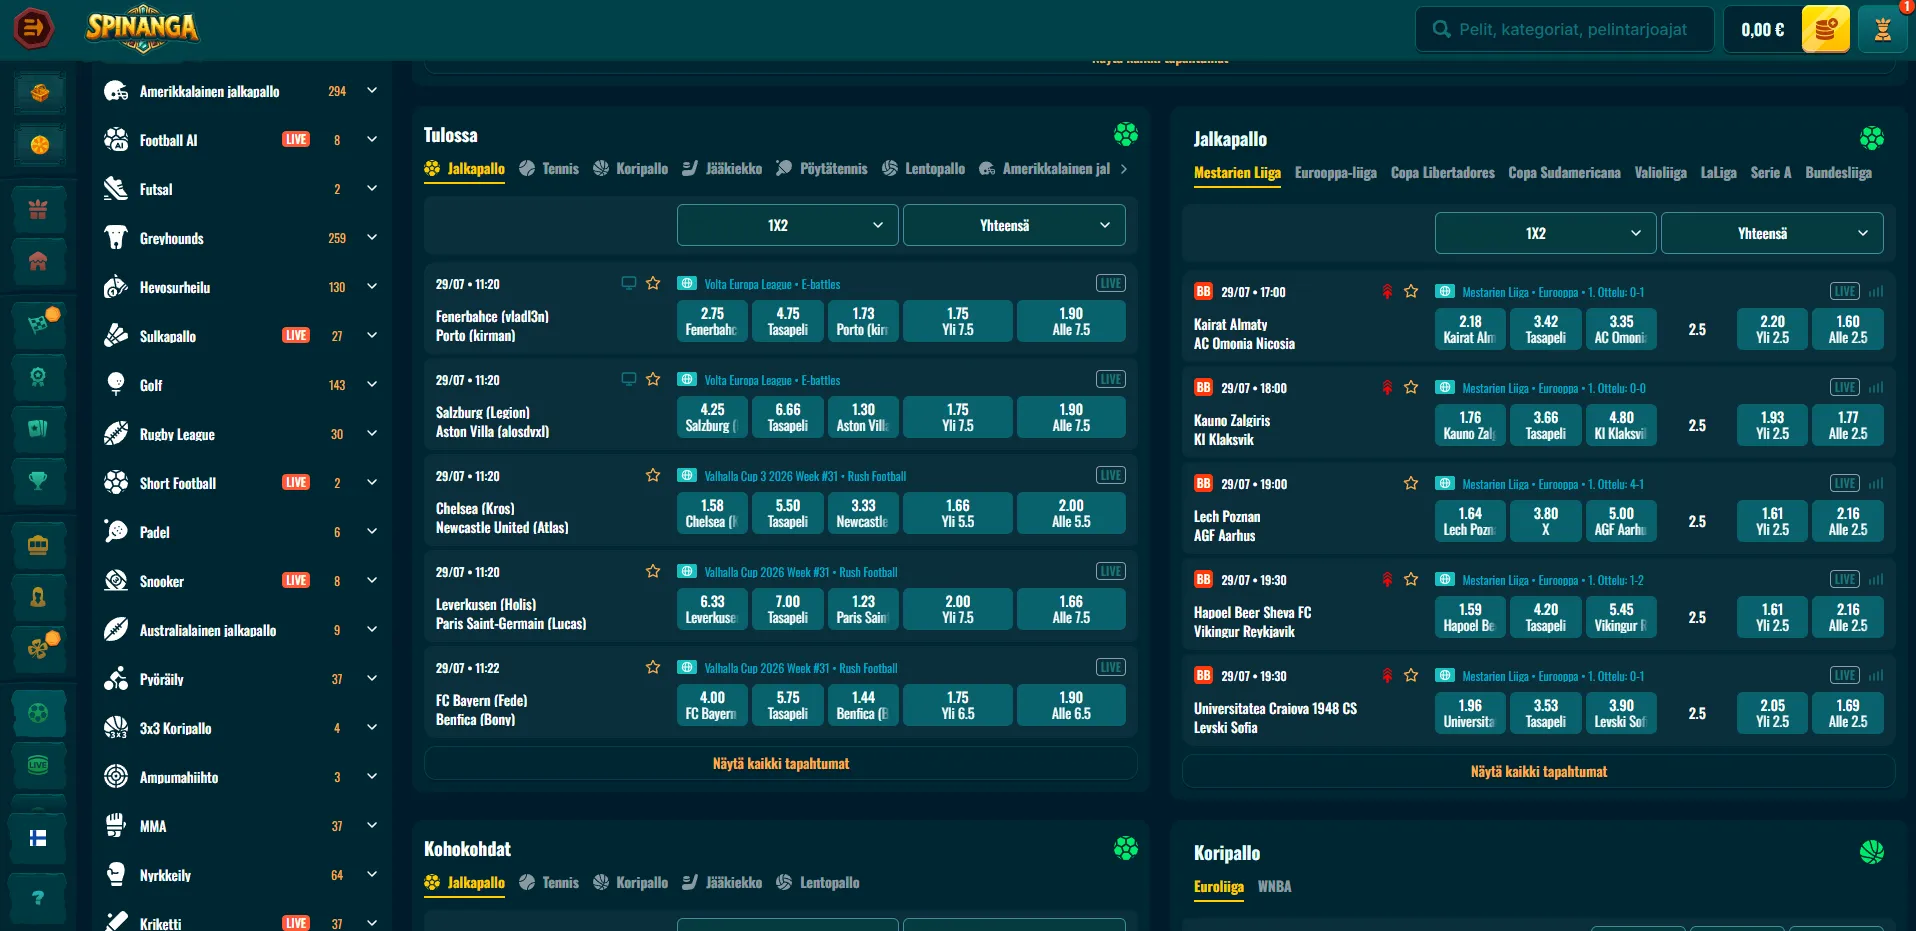Star the FC Bayern vs Benfica match

tap(653, 667)
